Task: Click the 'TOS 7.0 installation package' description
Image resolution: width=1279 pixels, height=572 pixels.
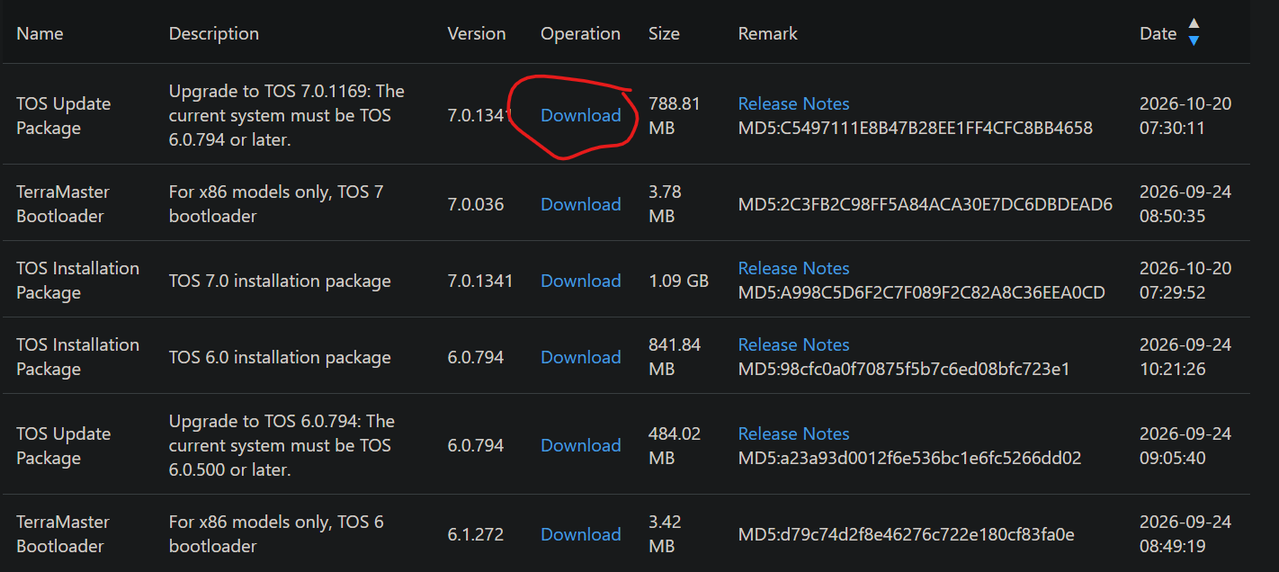Action: 280,281
